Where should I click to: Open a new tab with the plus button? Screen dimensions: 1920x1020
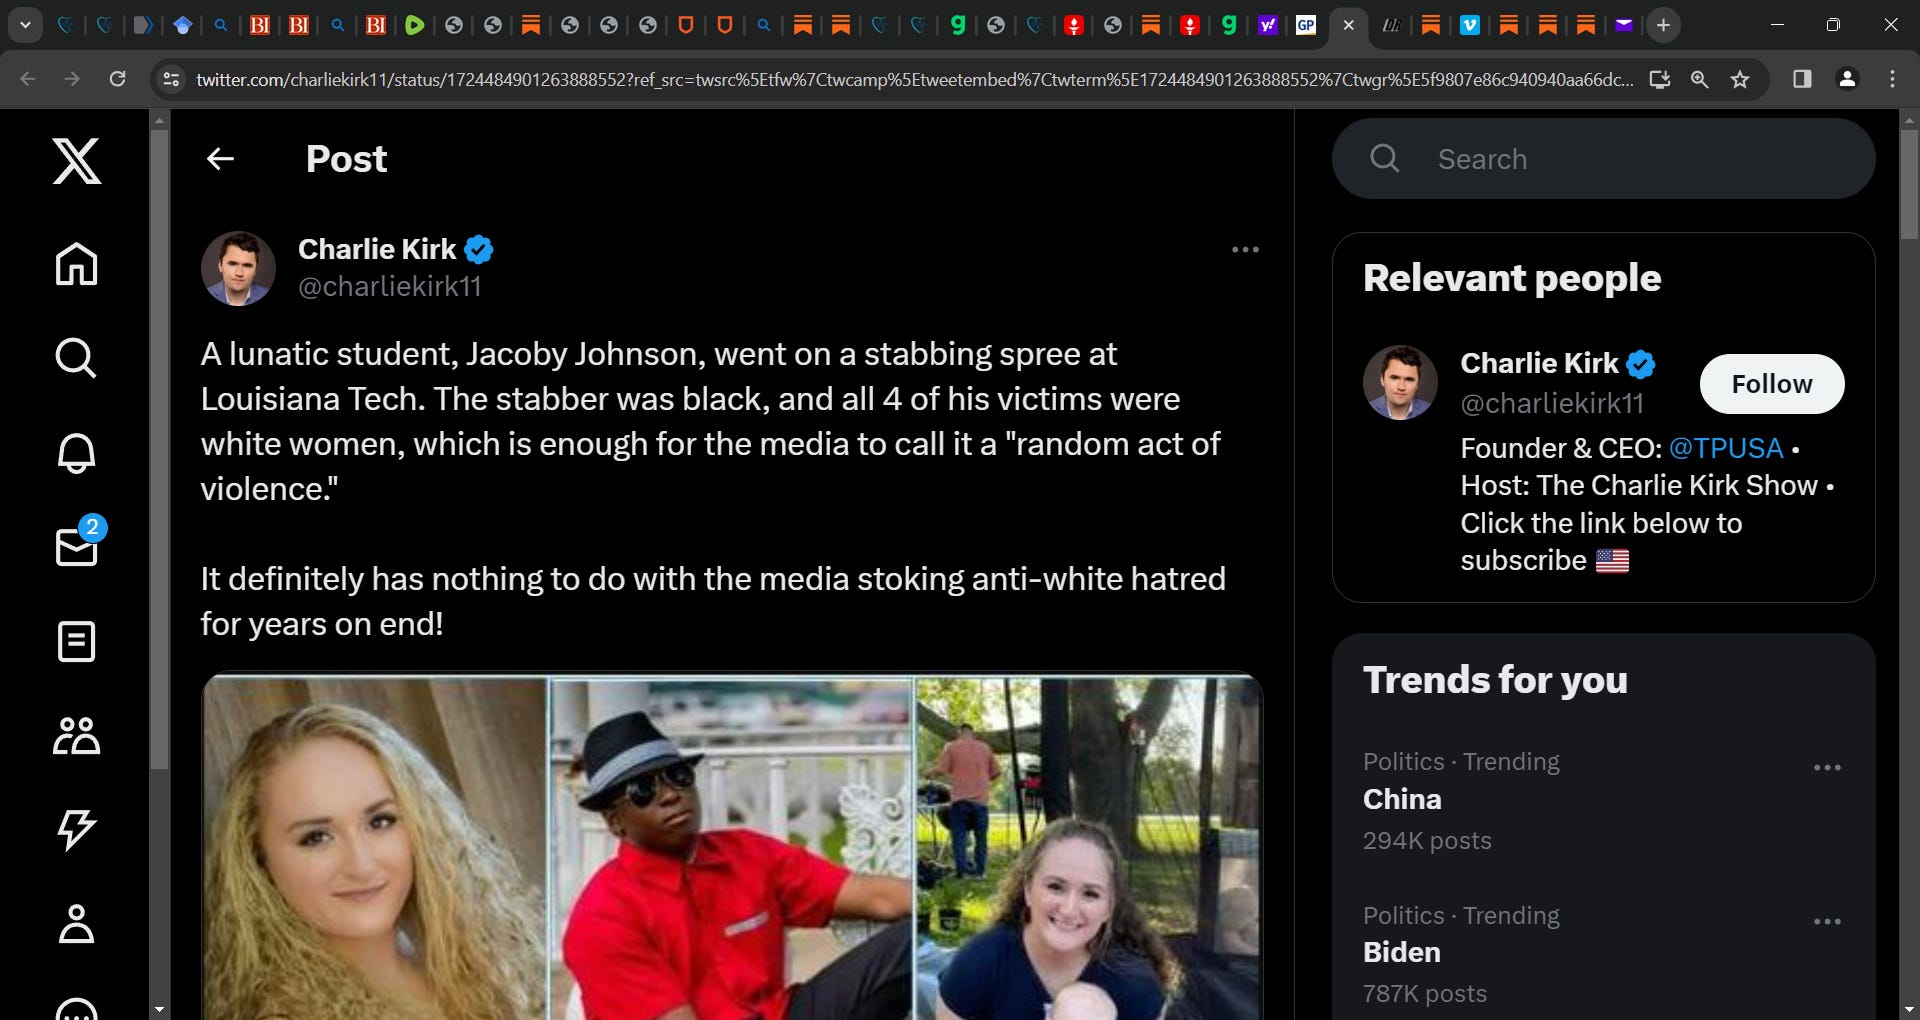(x=1663, y=25)
